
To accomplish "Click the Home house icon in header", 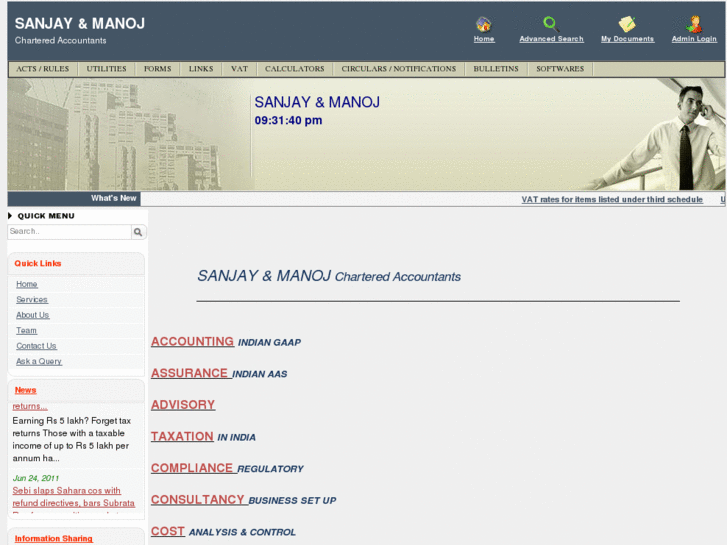I will coord(484,24).
